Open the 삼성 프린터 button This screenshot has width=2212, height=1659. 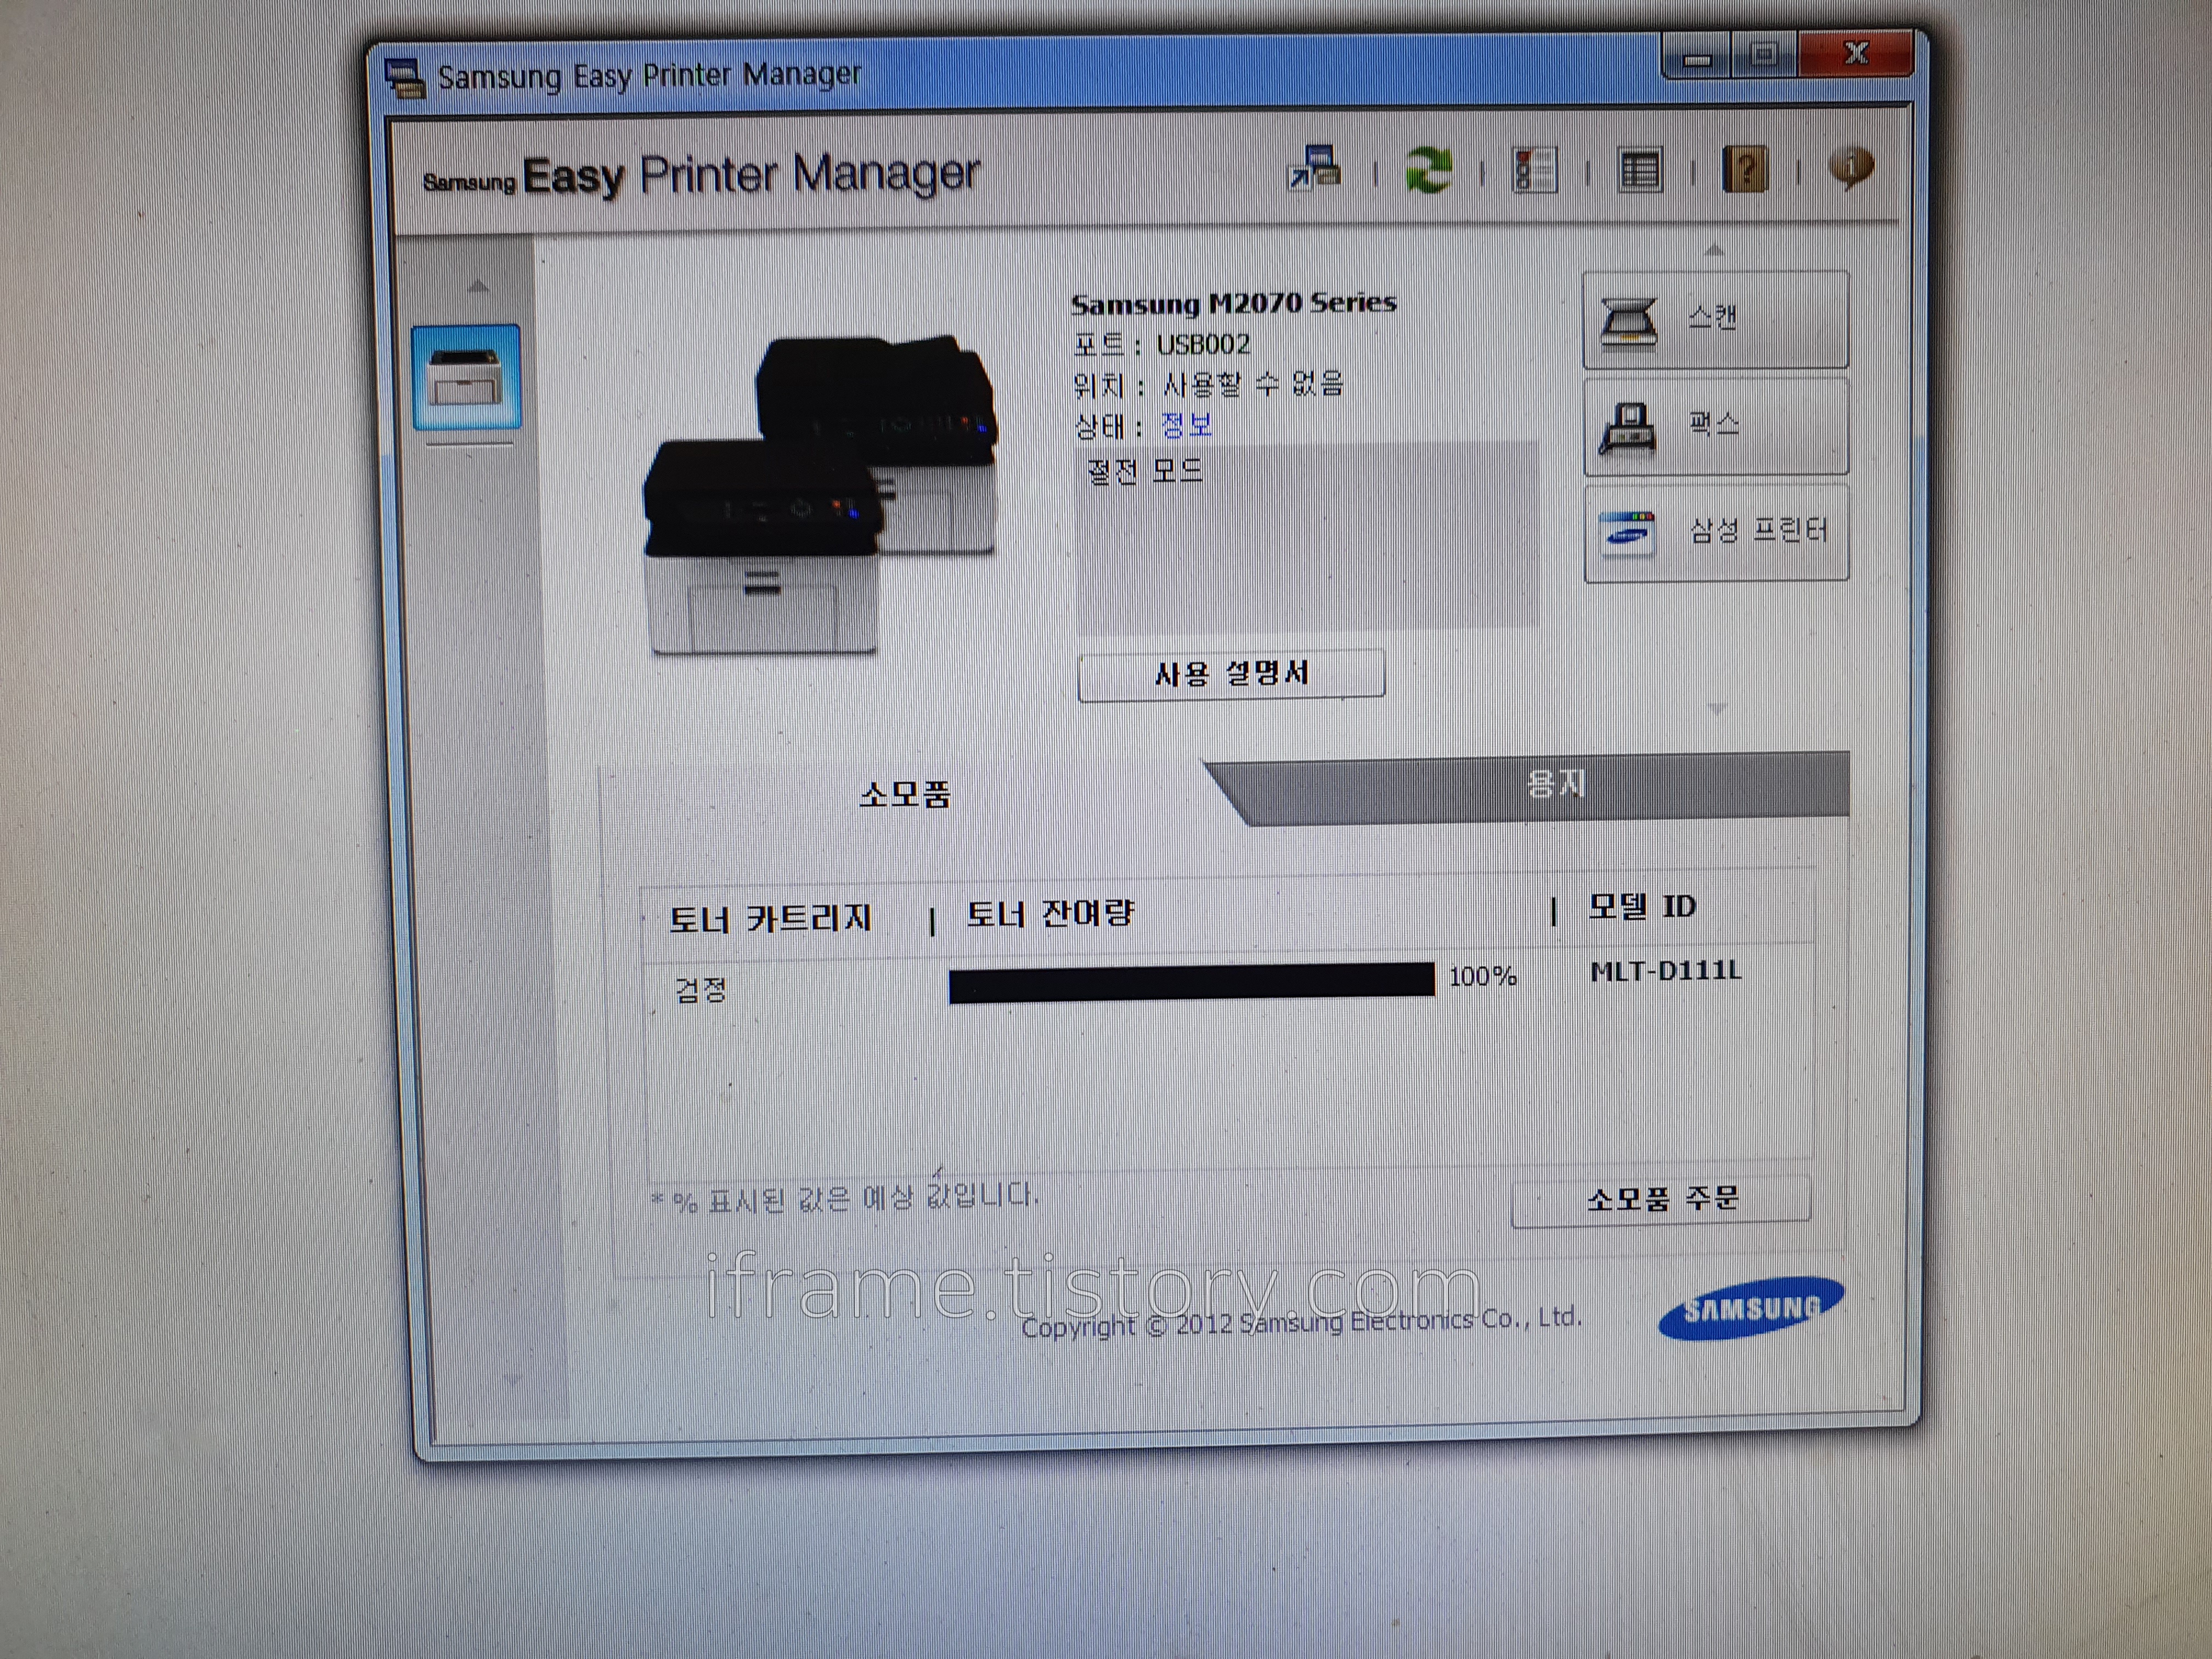(1715, 532)
